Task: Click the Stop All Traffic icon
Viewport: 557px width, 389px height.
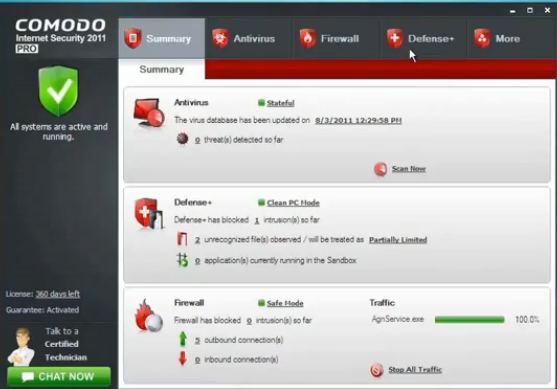Action: coord(377,370)
